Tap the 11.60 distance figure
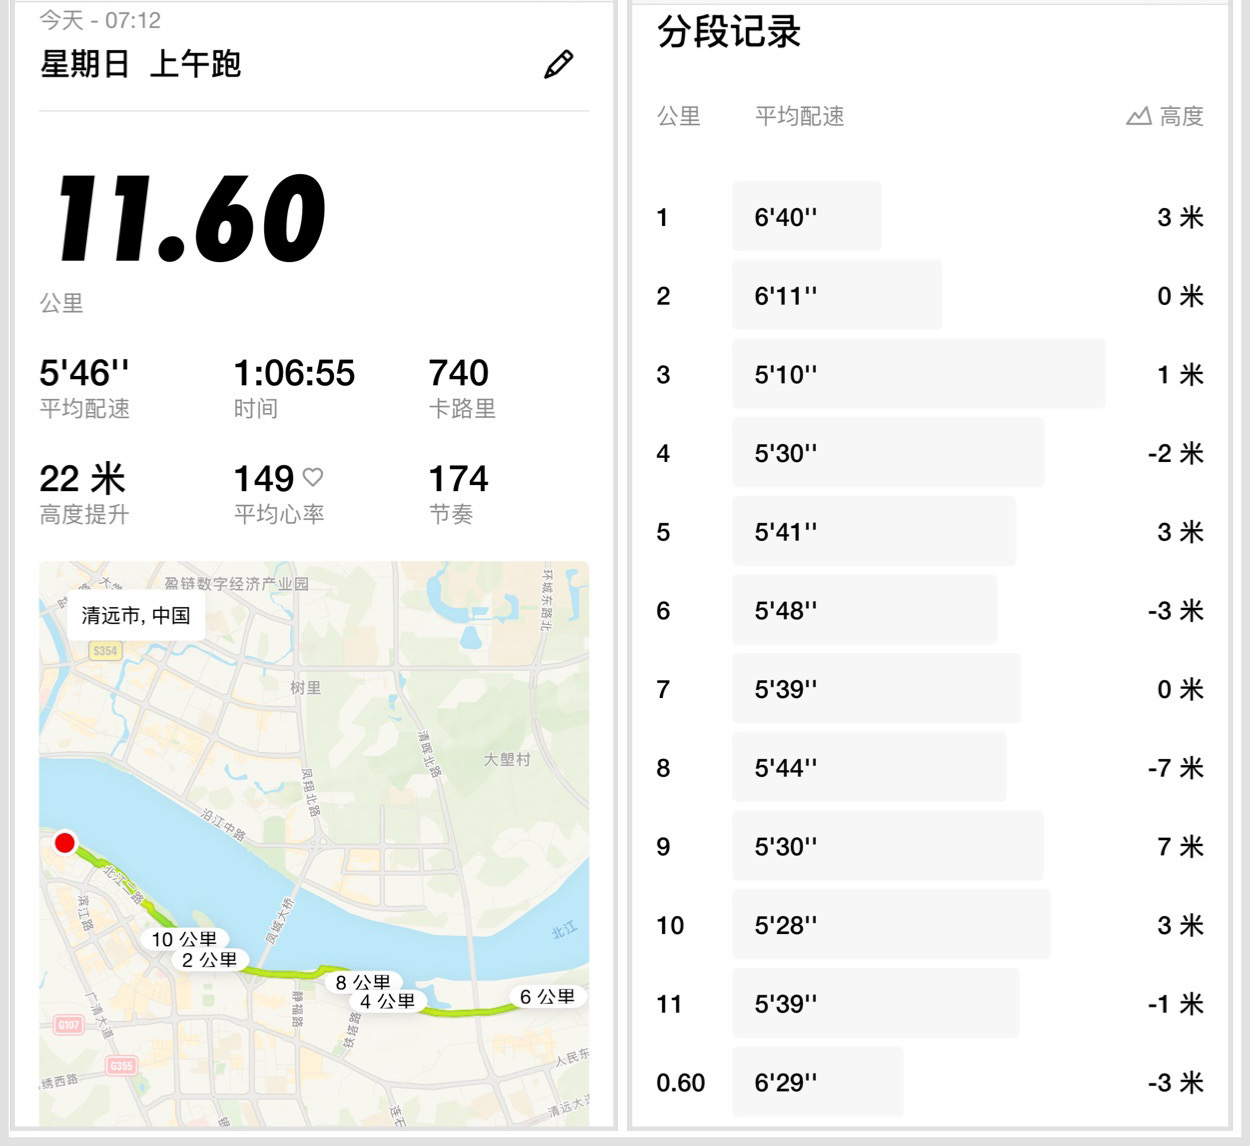The height and width of the screenshot is (1146, 1250). 190,218
